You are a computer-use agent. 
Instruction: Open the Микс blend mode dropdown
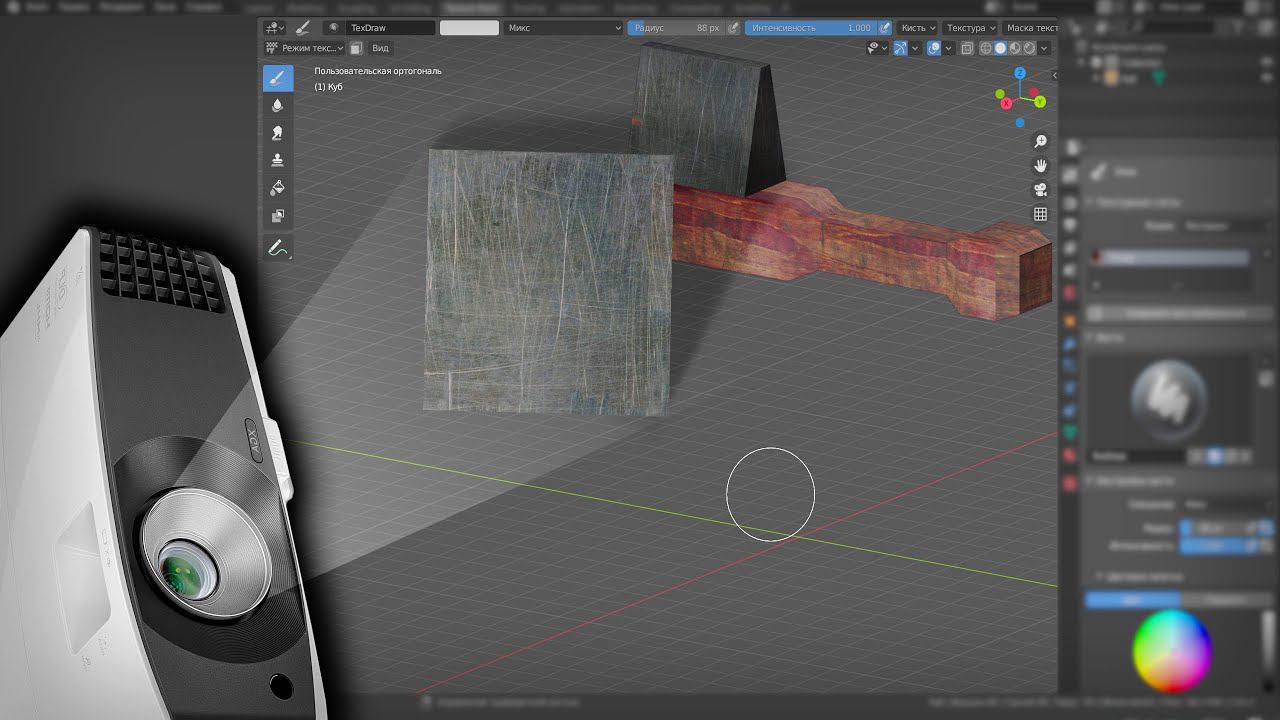tap(564, 28)
